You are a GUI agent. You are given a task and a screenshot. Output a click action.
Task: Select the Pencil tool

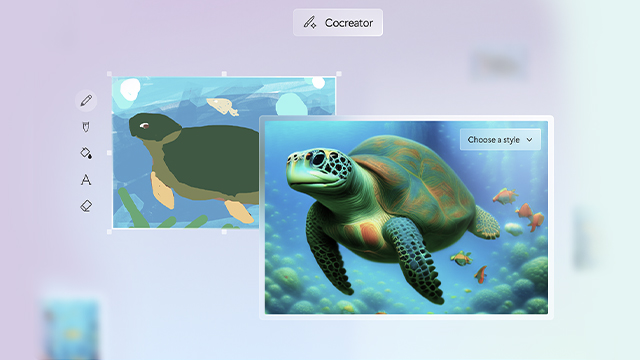click(x=86, y=100)
